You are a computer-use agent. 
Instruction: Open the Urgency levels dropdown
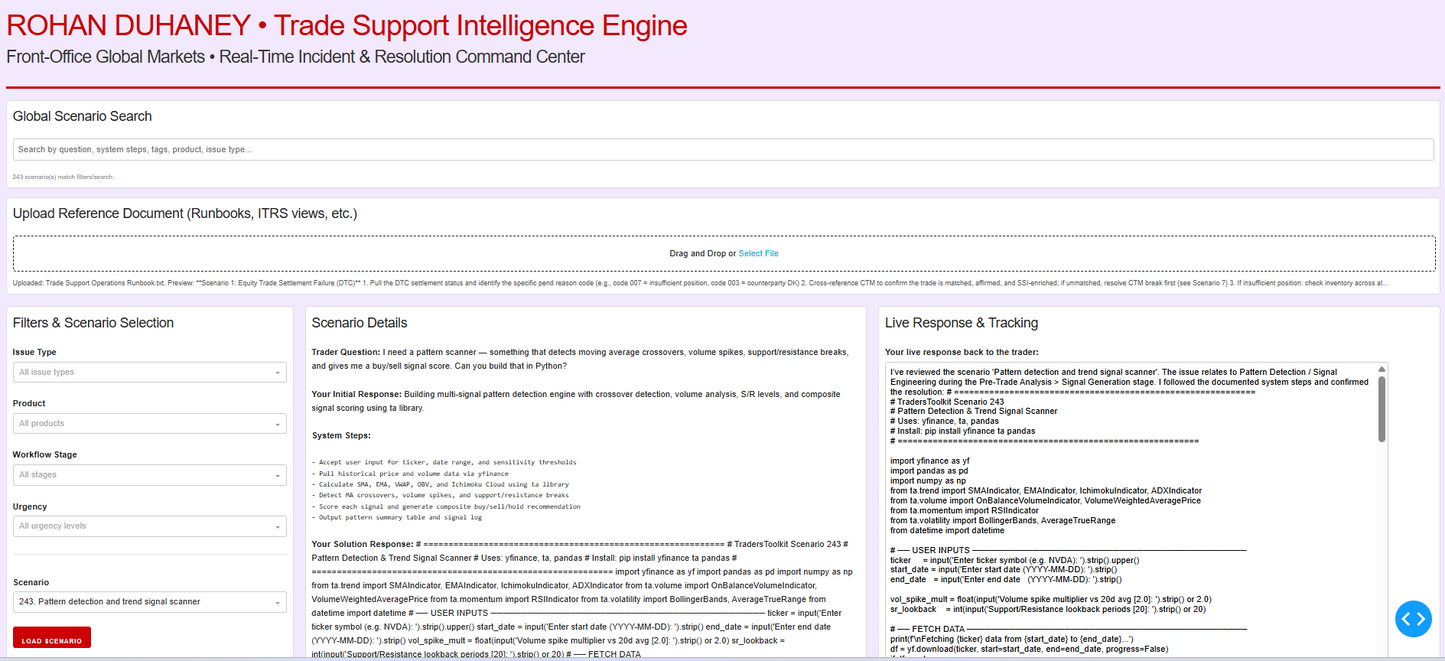click(x=150, y=526)
